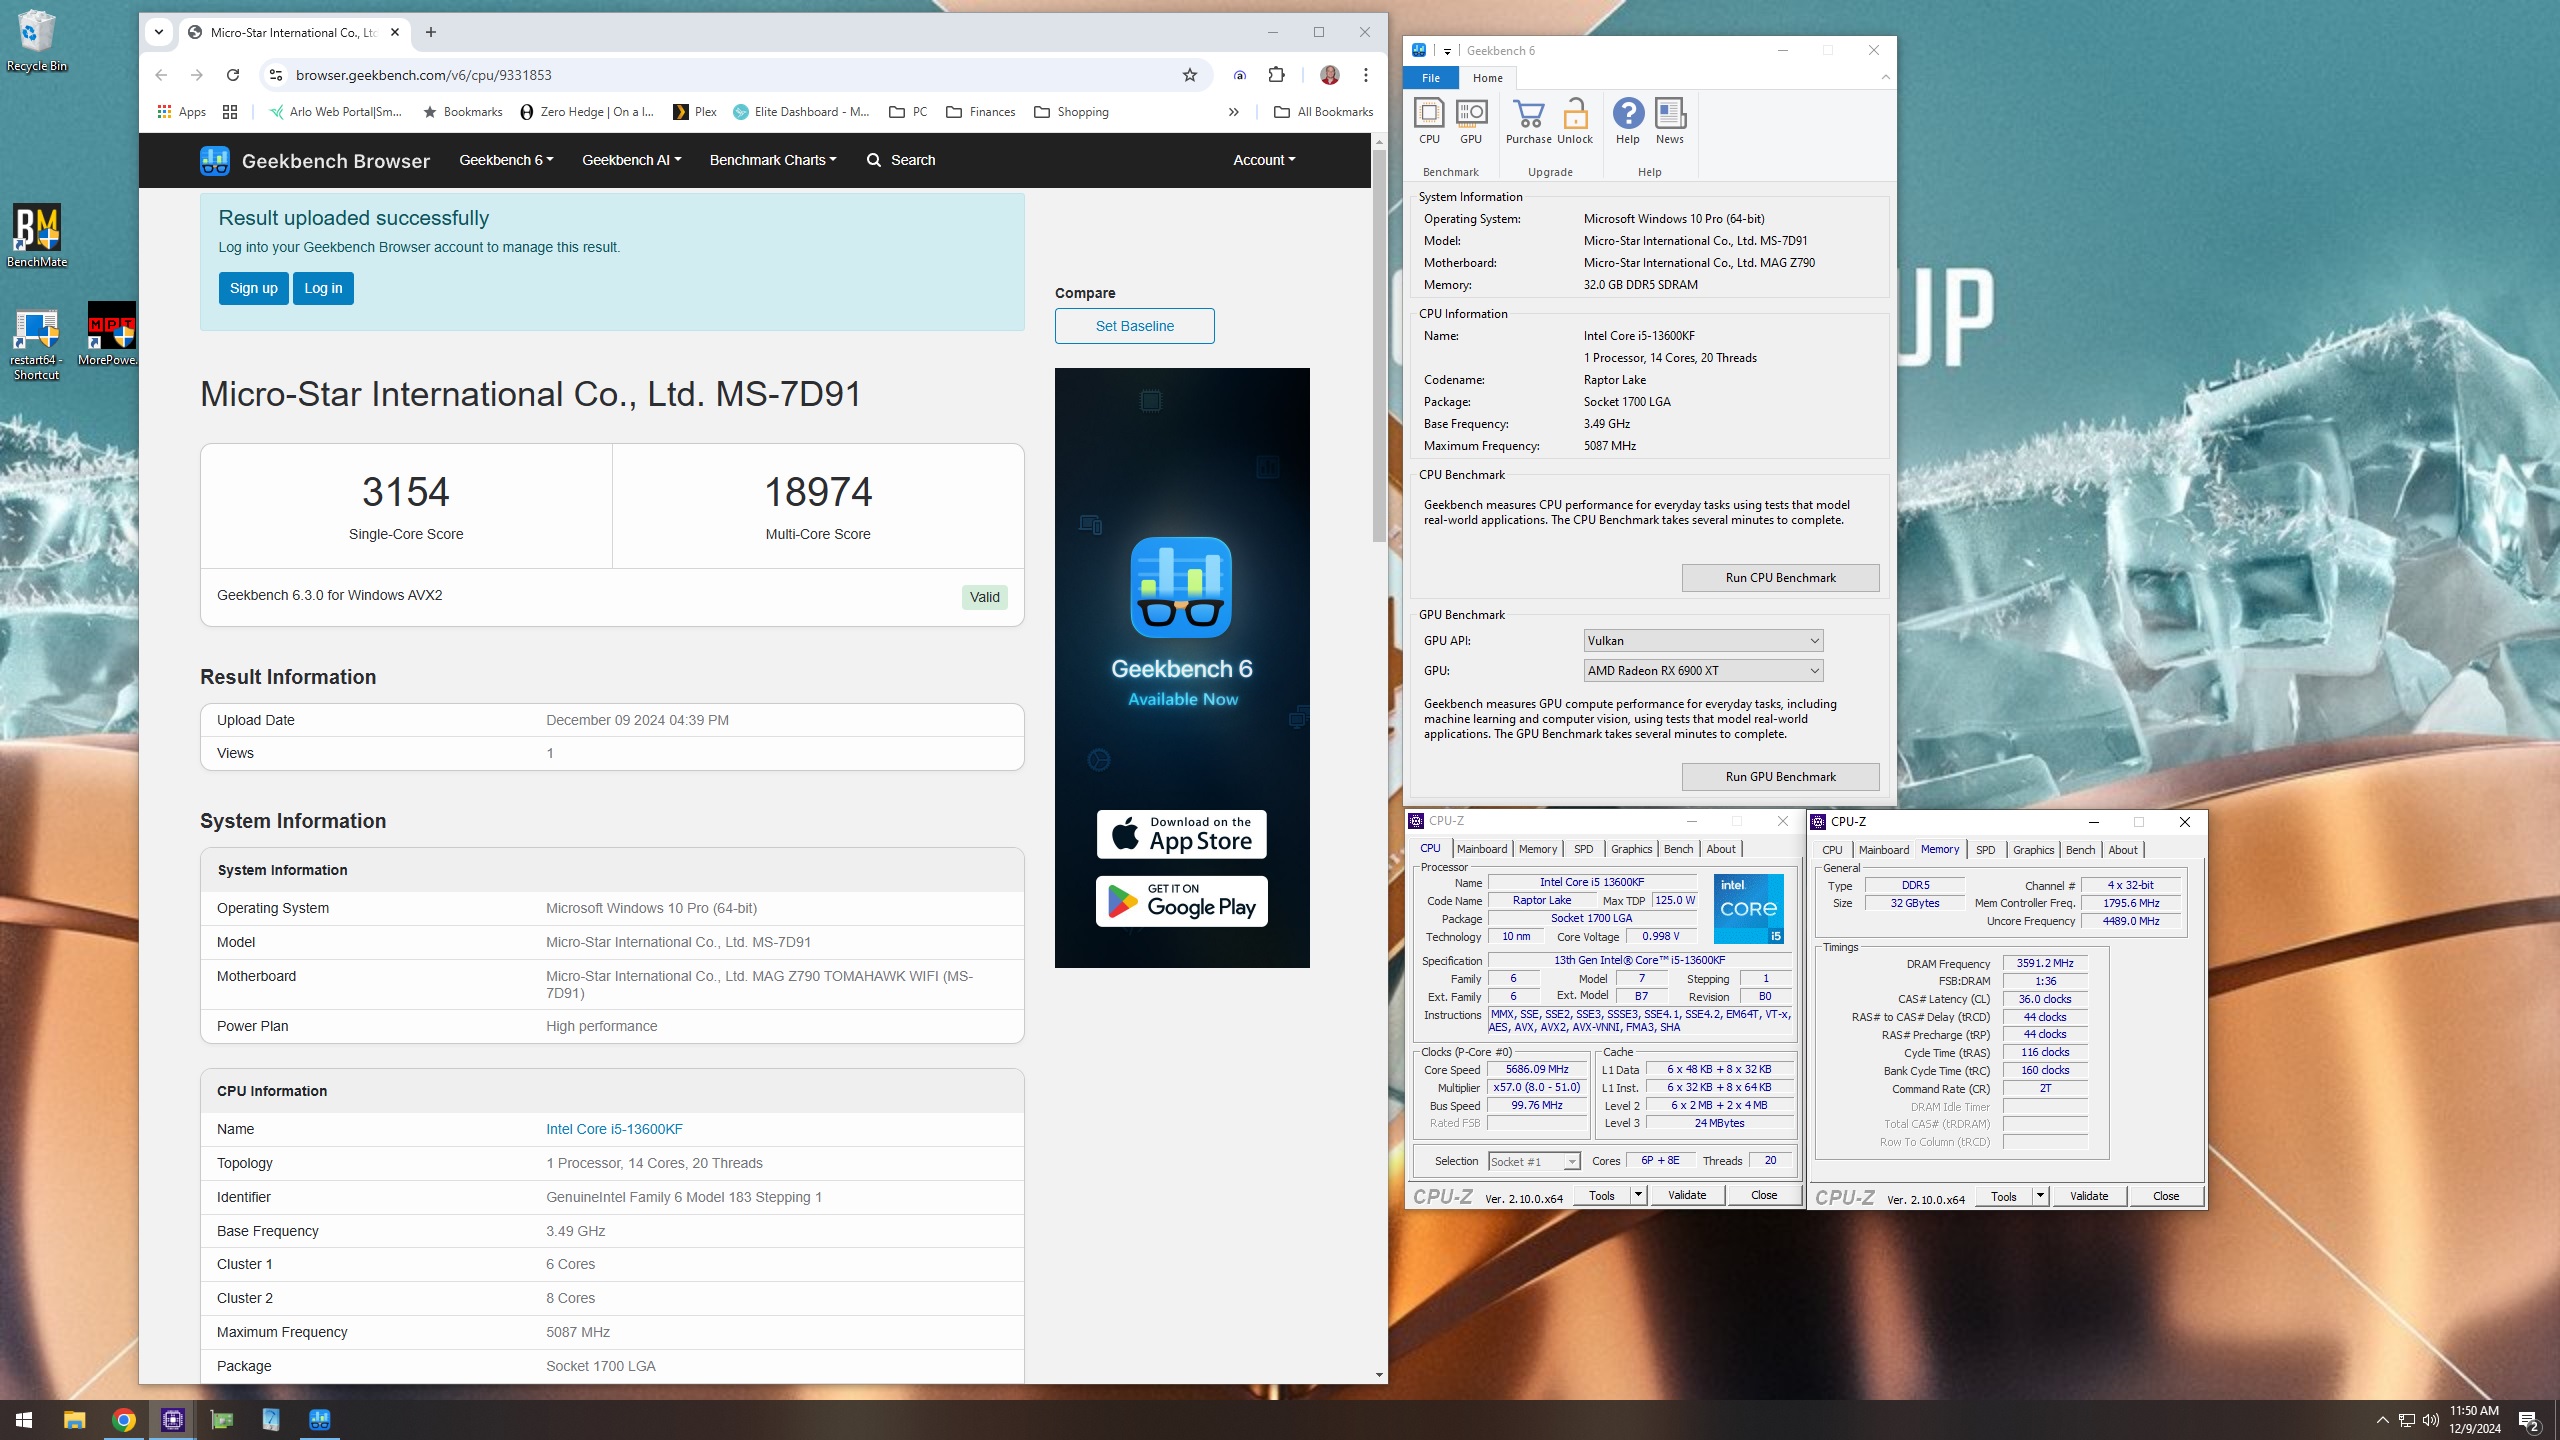
Task: Open the GPU AMD Radeon RX 6900 XT dropdown
Action: (x=1703, y=671)
